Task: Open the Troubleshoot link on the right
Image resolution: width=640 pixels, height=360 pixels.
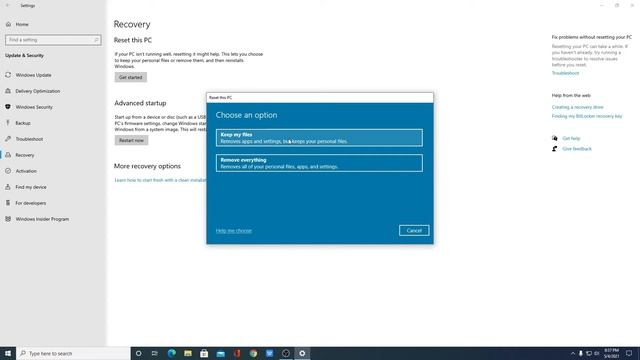Action: (x=565, y=73)
